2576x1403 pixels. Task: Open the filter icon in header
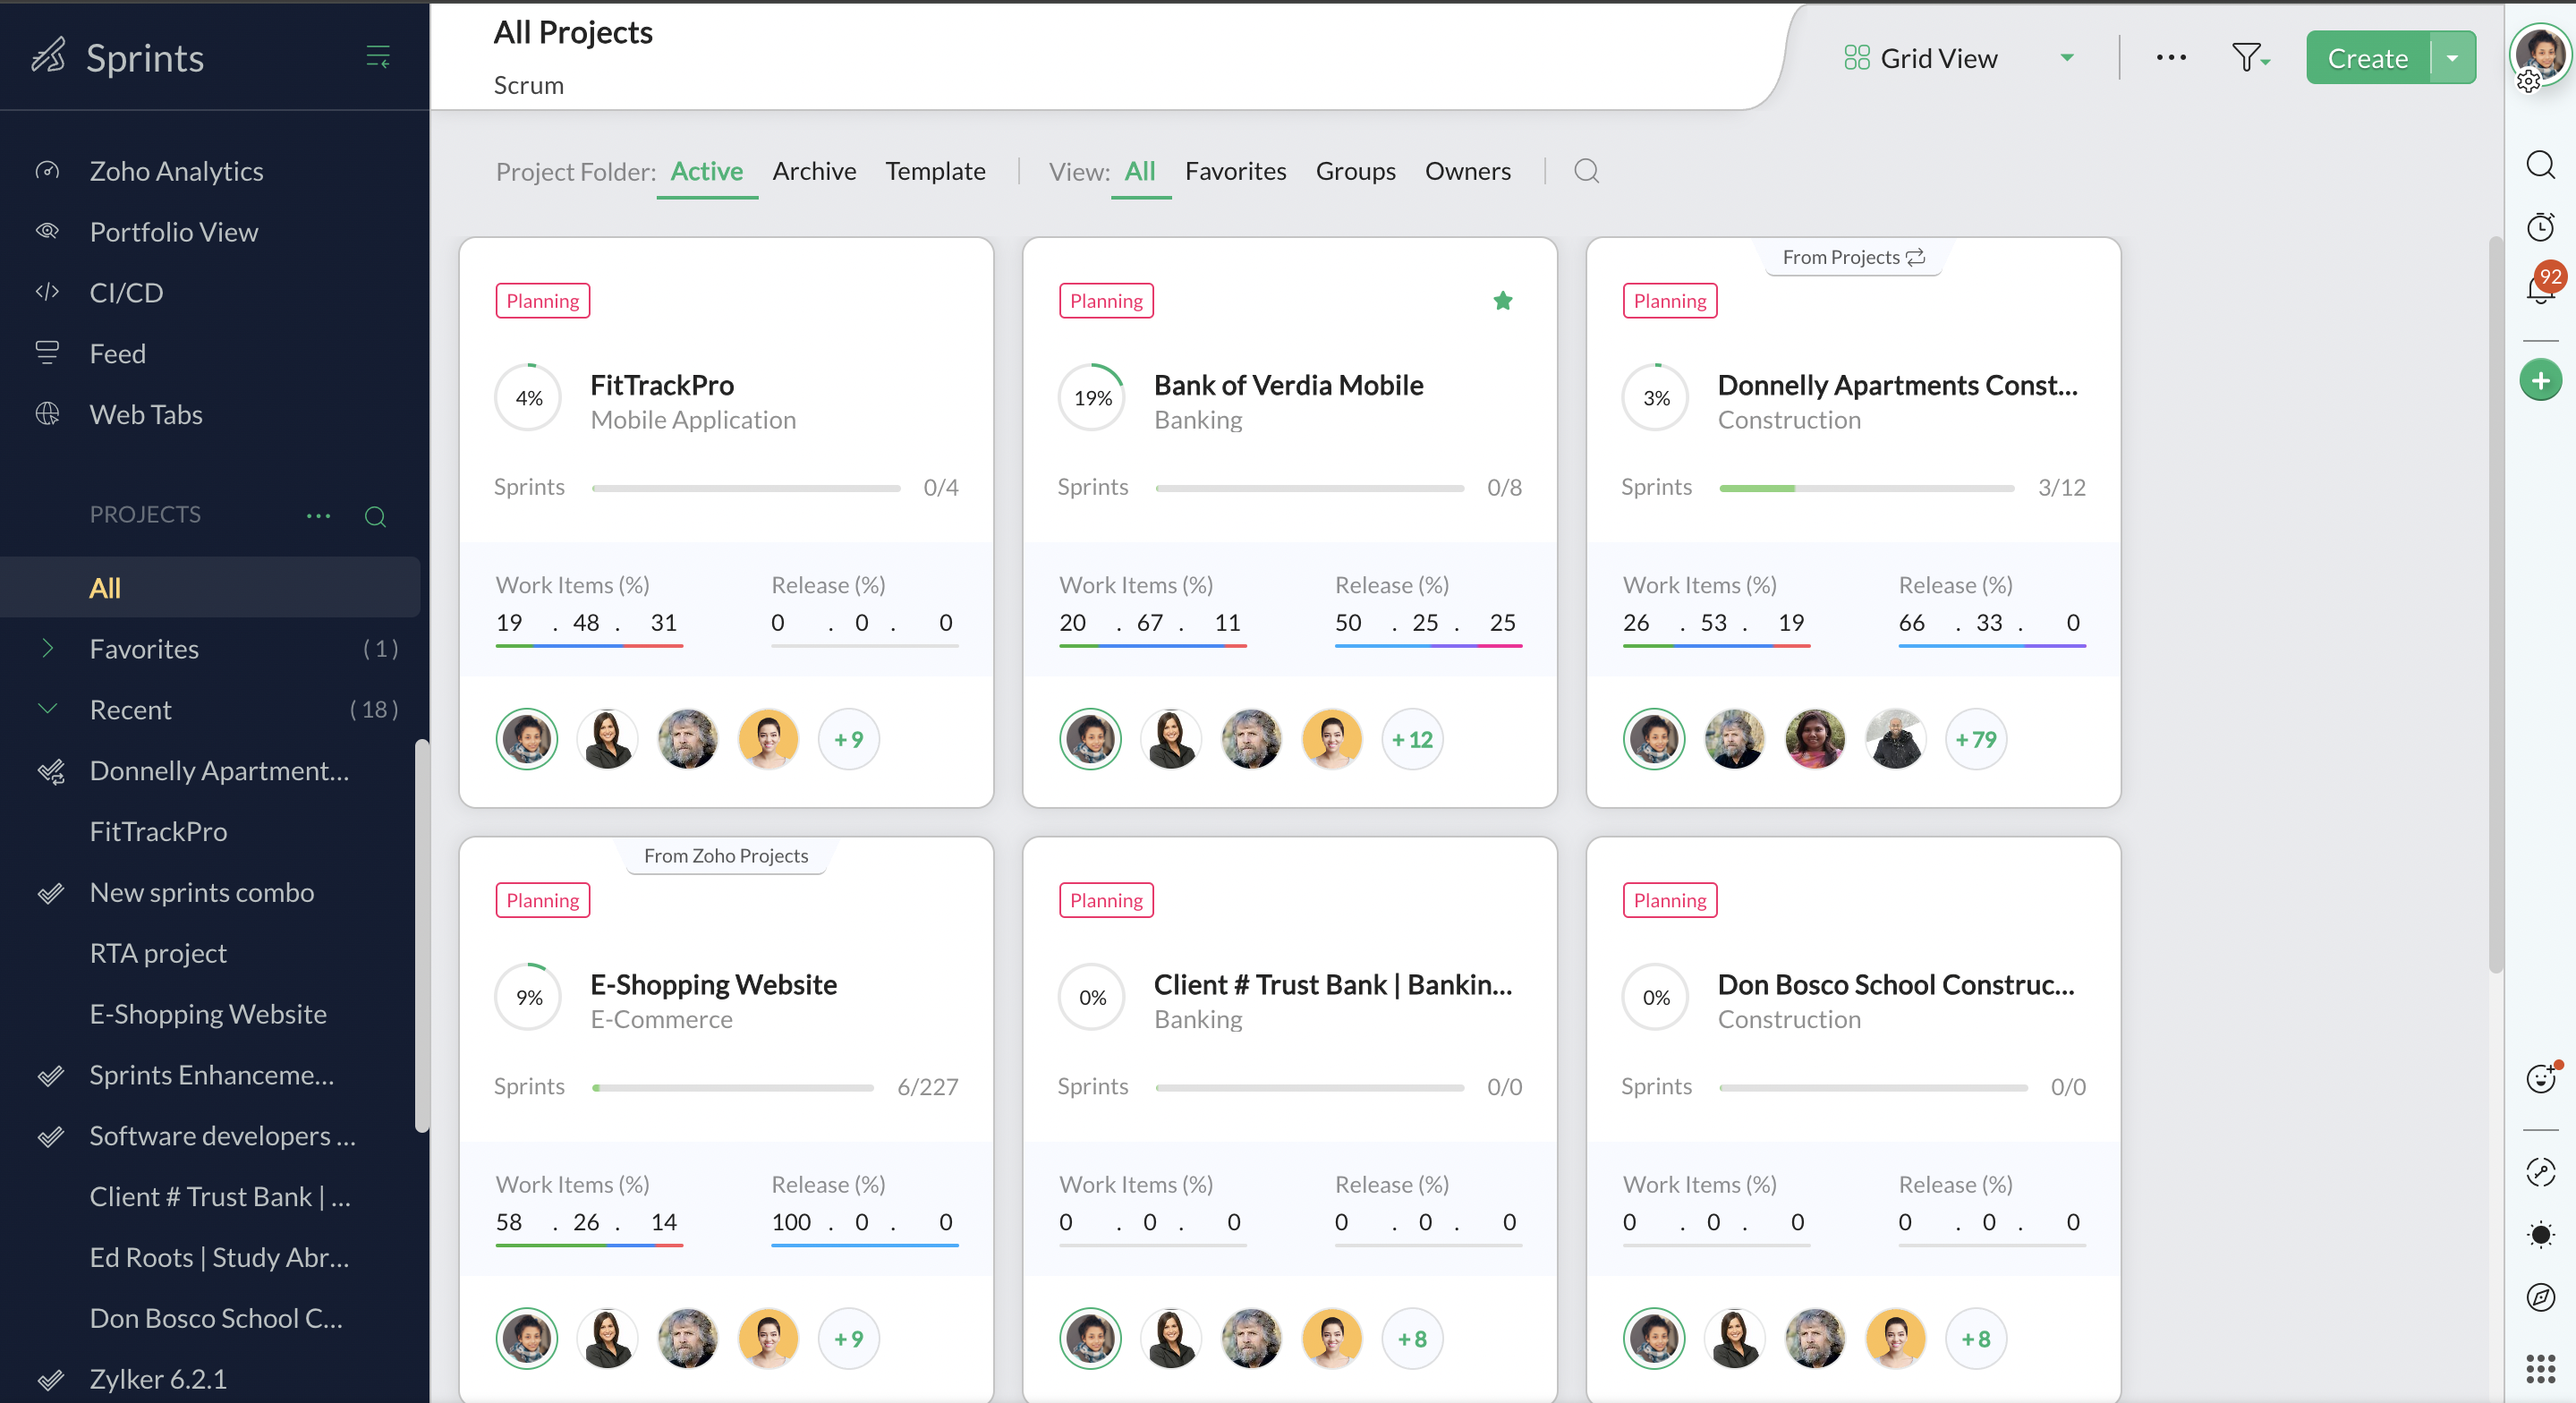coord(2248,58)
